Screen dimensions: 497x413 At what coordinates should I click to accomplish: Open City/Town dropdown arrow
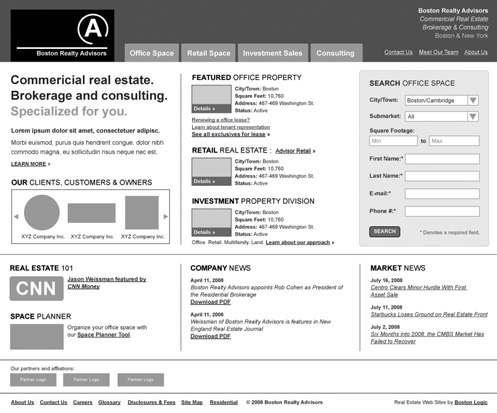473,100
